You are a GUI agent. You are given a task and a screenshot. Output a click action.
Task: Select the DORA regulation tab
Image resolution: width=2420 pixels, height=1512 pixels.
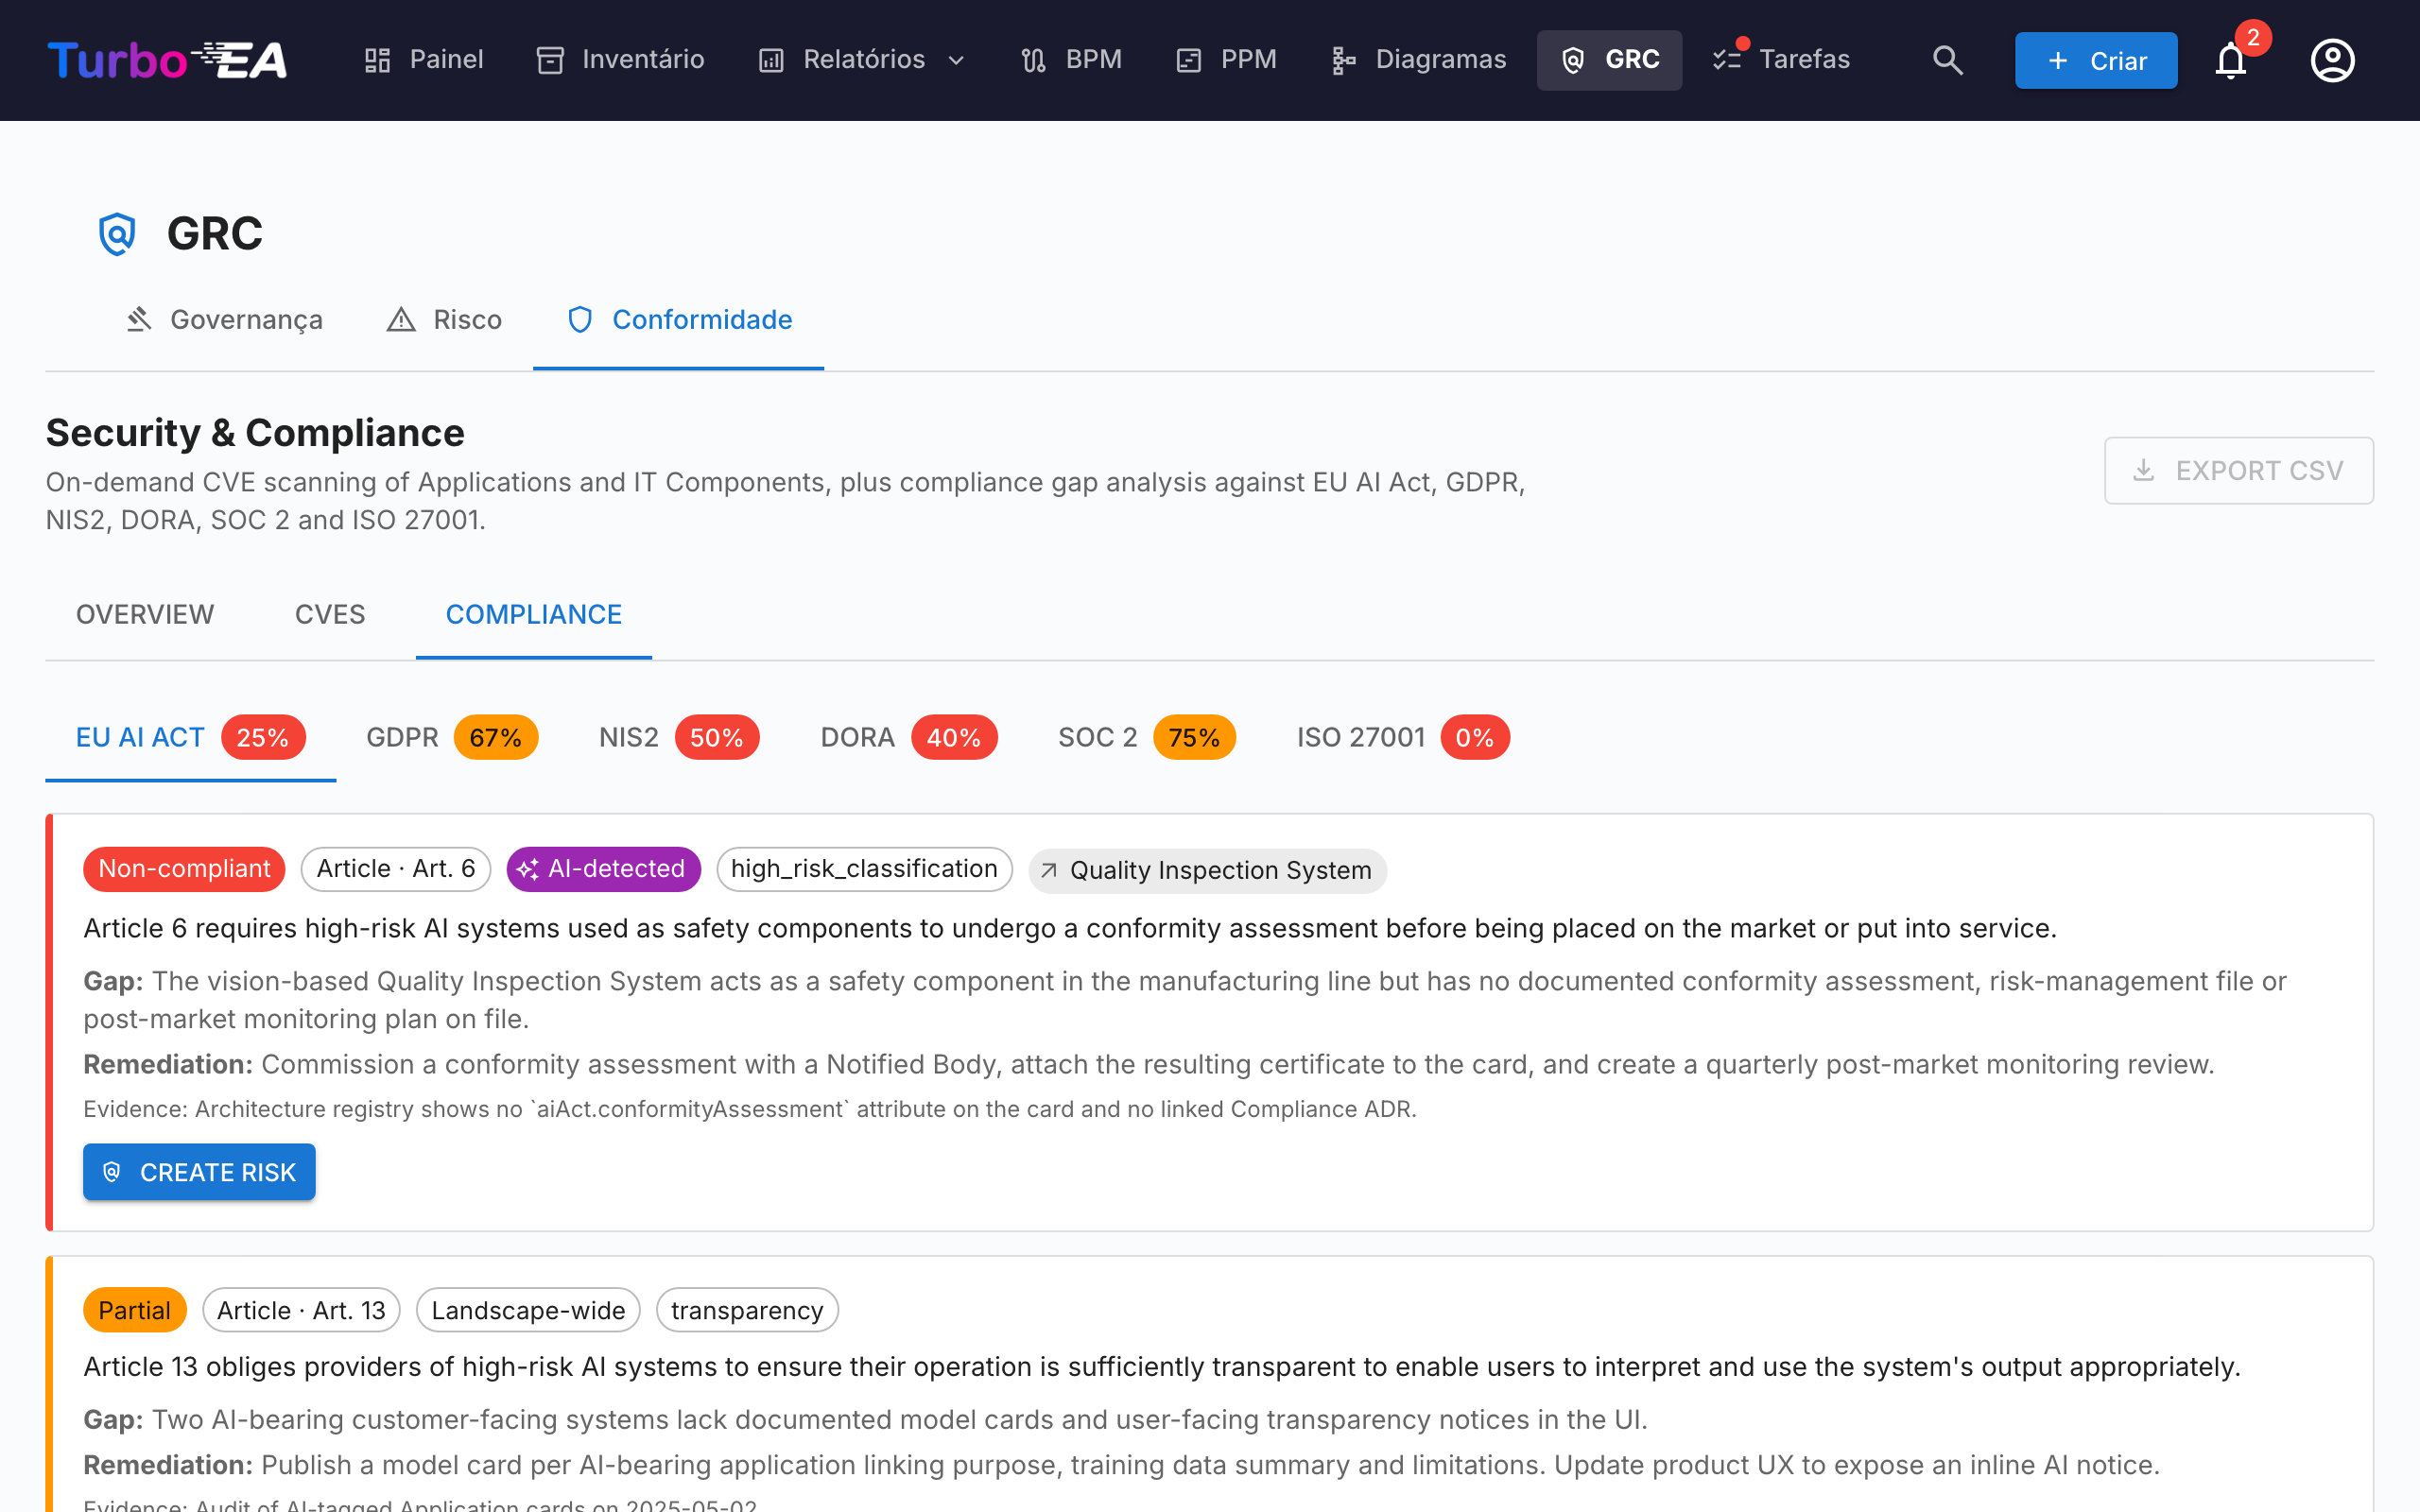pos(909,737)
